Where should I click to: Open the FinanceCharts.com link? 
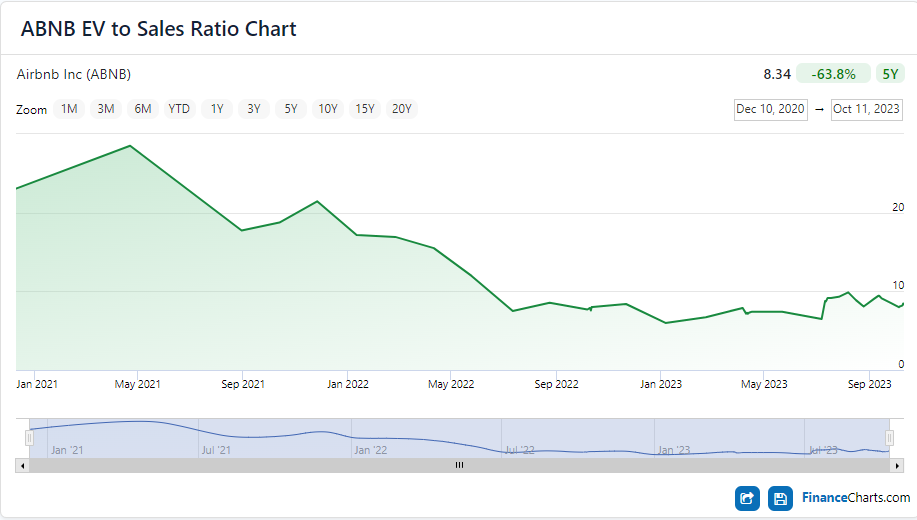(x=856, y=498)
